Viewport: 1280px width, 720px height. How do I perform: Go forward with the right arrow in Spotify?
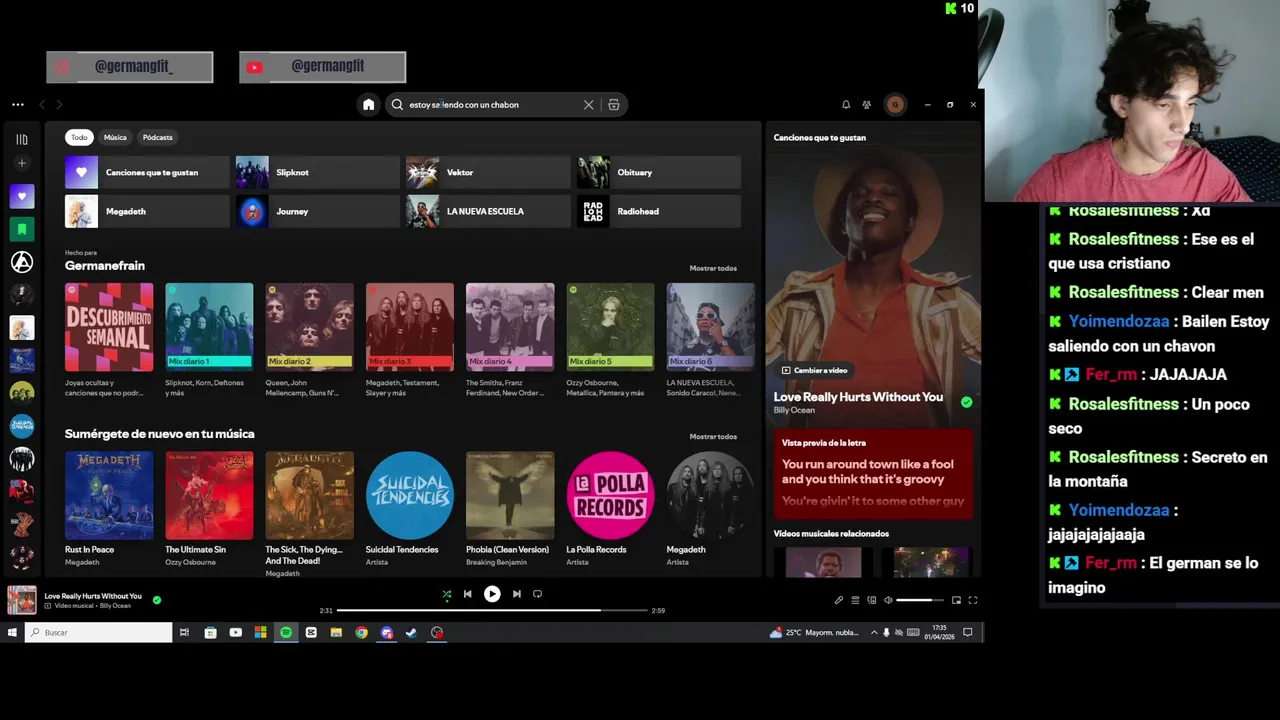59,104
